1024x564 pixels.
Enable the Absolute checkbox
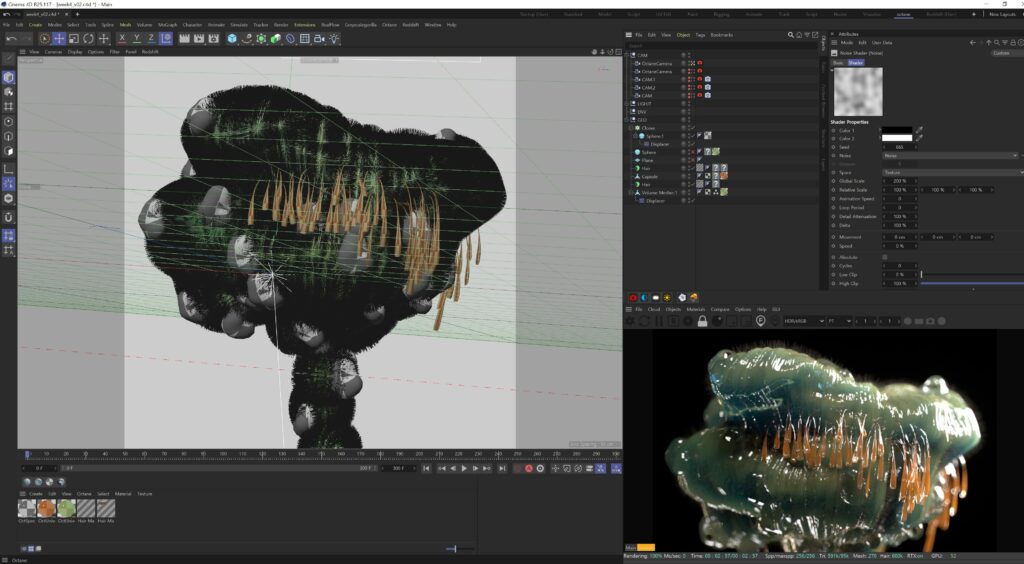click(884, 257)
